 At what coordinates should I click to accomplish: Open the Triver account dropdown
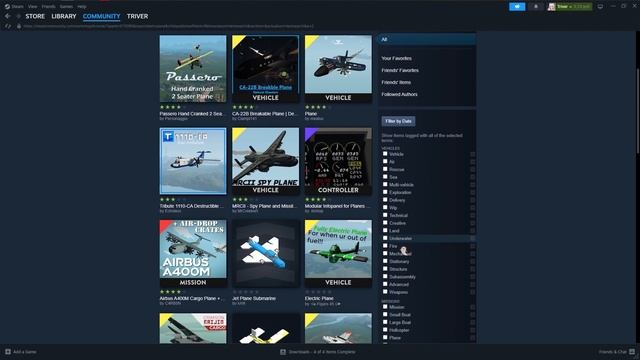point(573,7)
